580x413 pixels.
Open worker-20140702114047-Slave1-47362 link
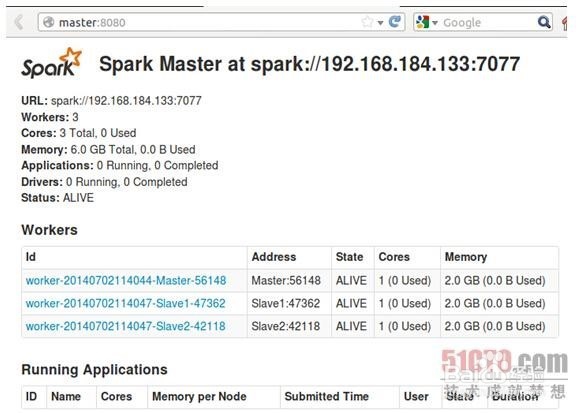(125, 303)
